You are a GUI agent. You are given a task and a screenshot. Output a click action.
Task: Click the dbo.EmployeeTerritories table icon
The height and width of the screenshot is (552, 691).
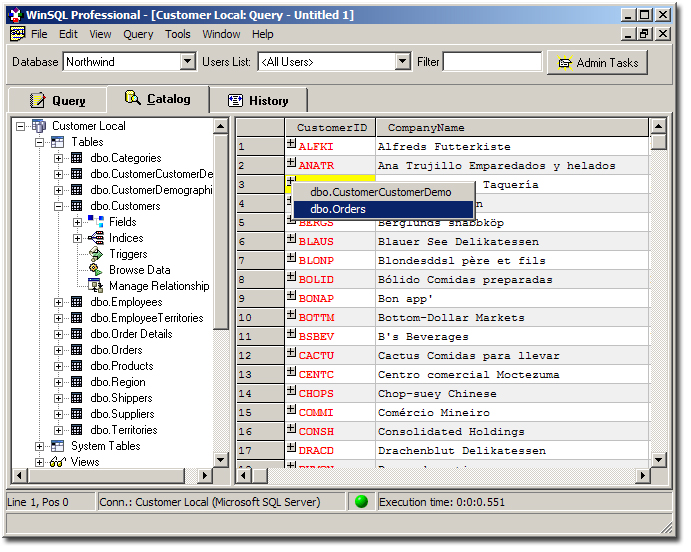[x=77, y=318]
